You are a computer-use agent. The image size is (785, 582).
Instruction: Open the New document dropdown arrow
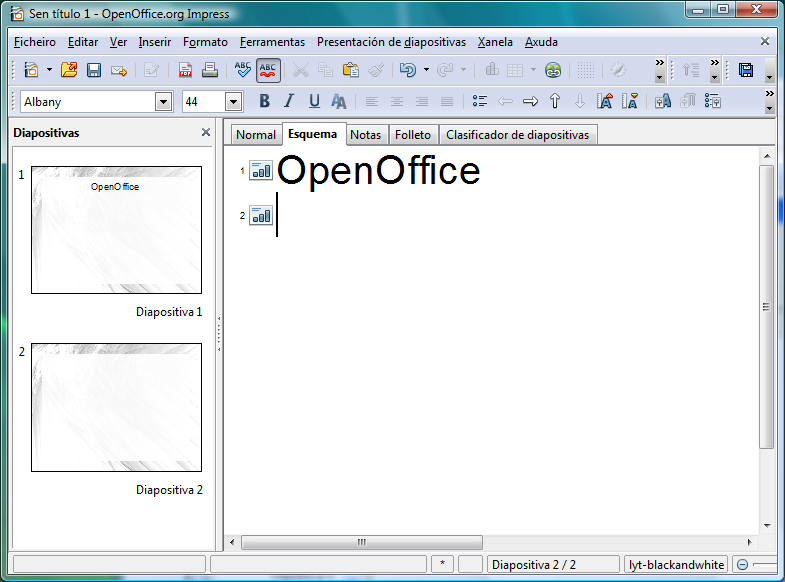49,70
